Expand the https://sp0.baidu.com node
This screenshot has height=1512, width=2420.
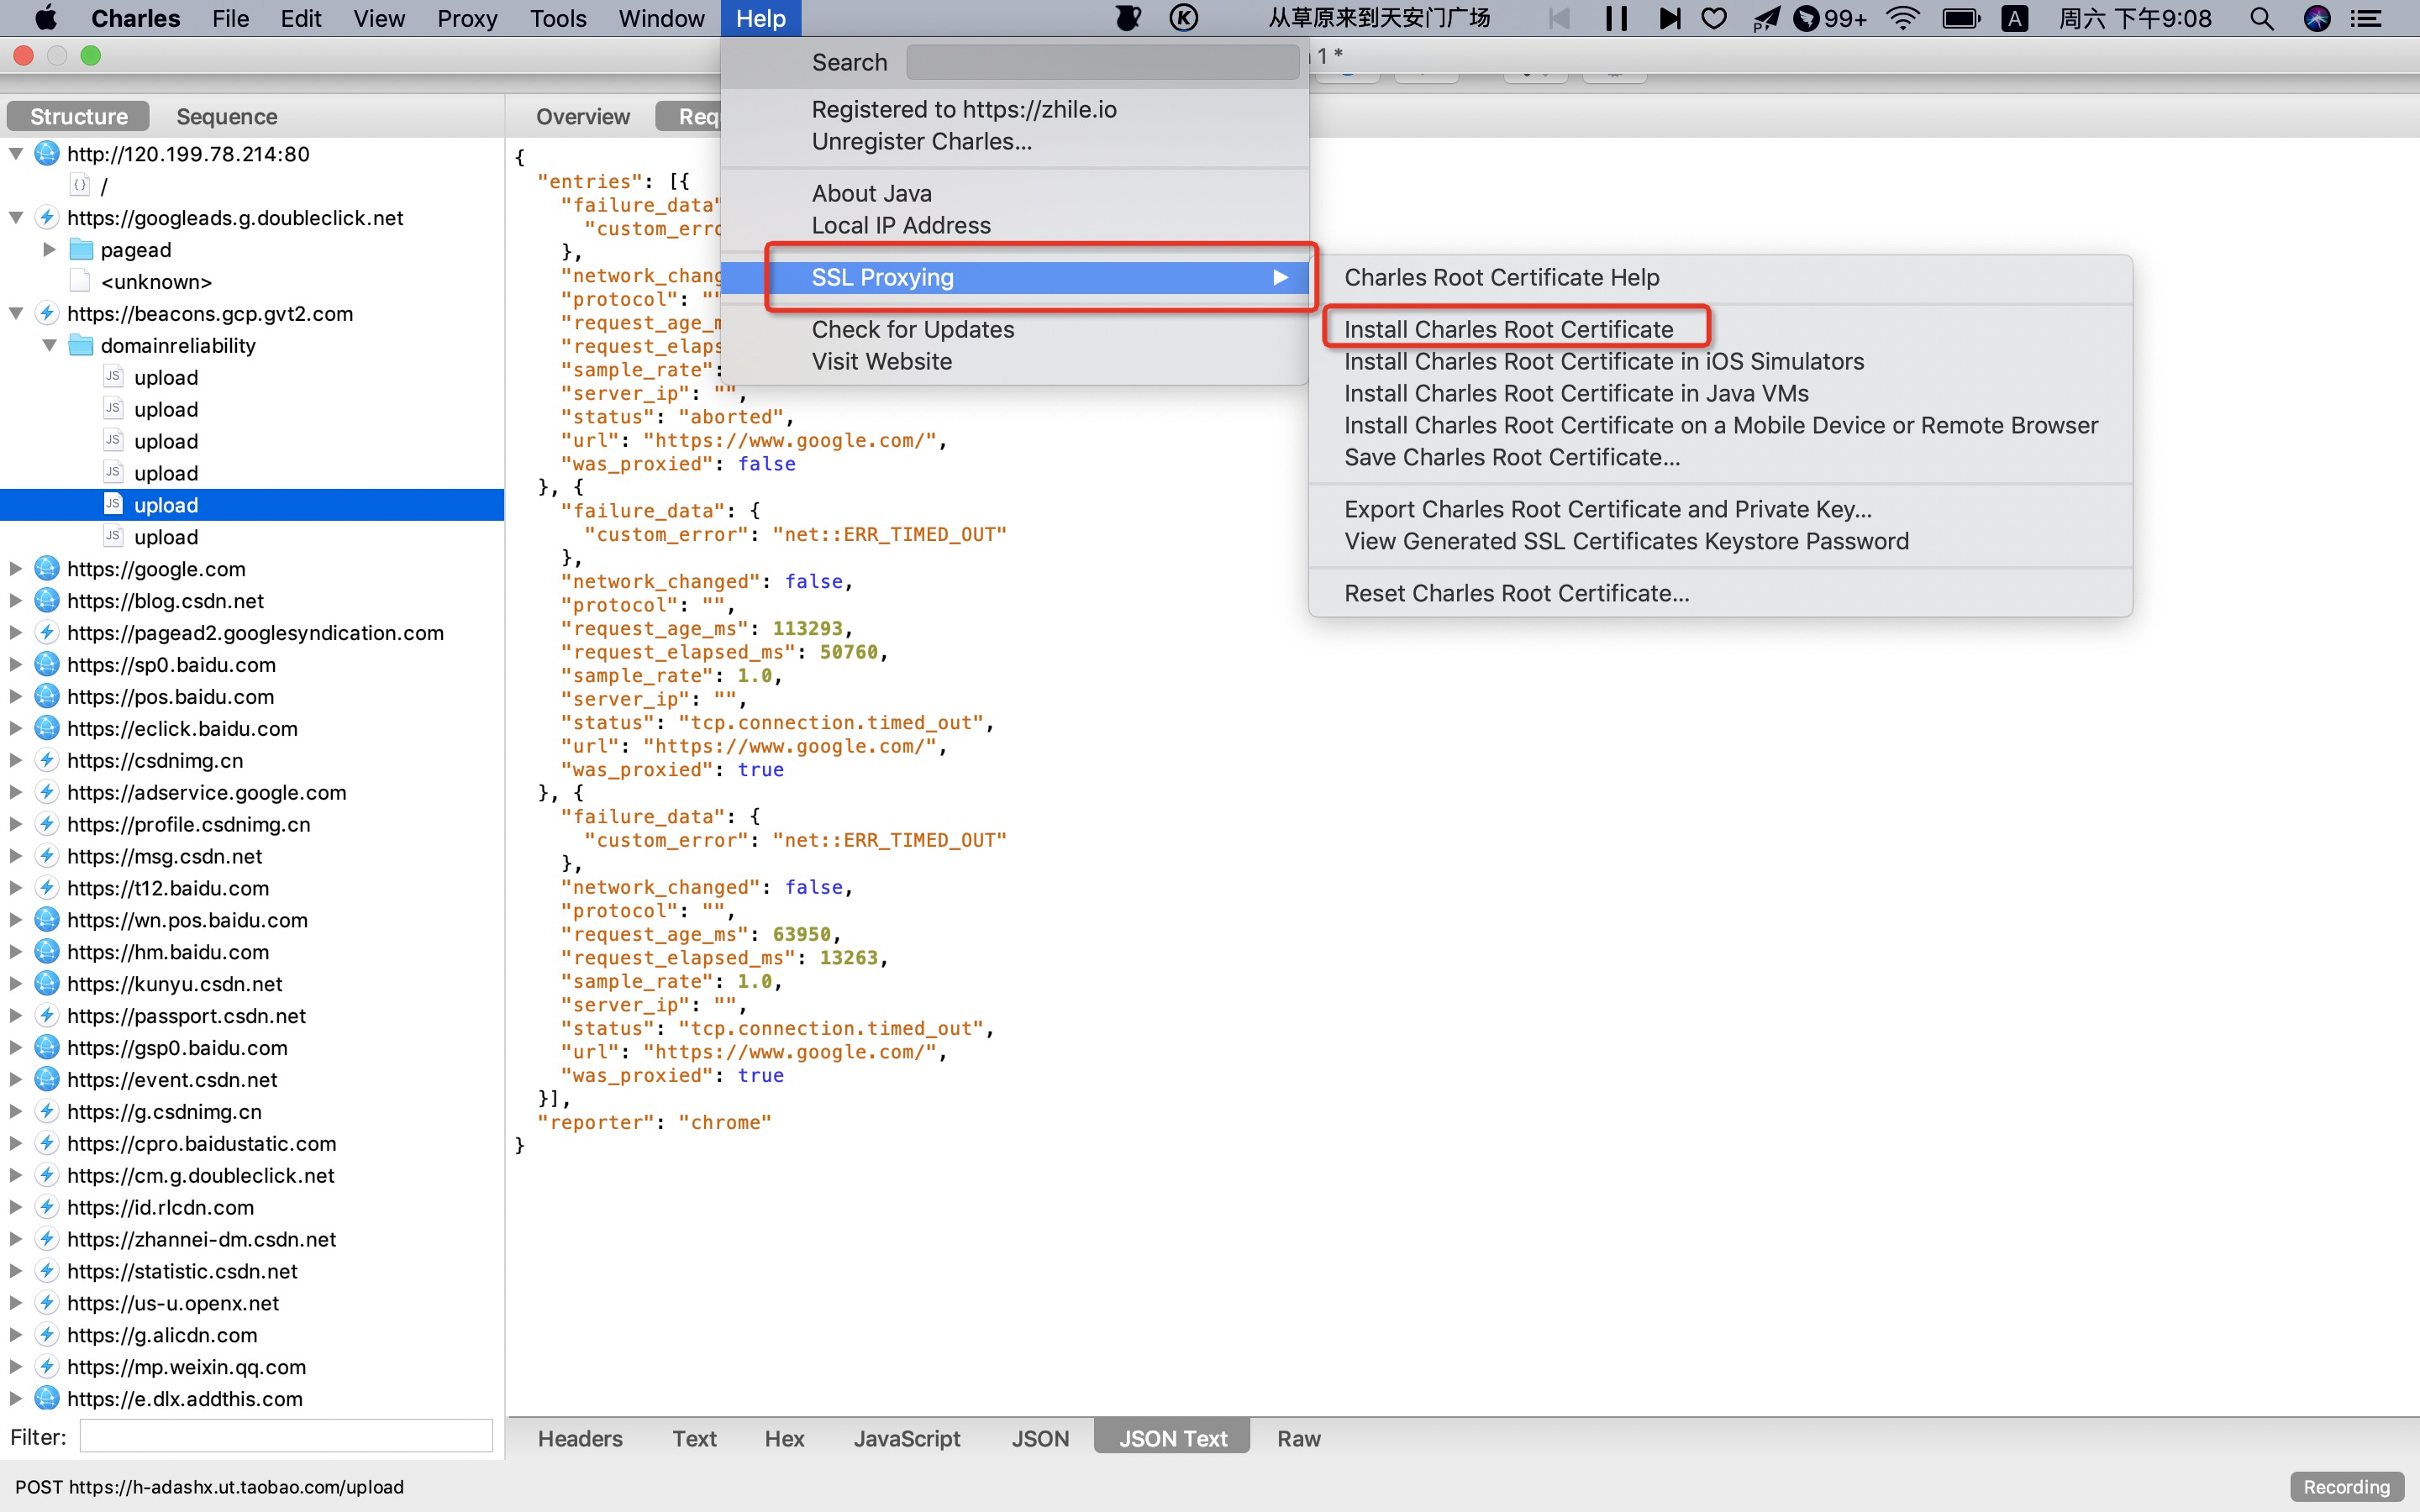pyautogui.click(x=16, y=665)
